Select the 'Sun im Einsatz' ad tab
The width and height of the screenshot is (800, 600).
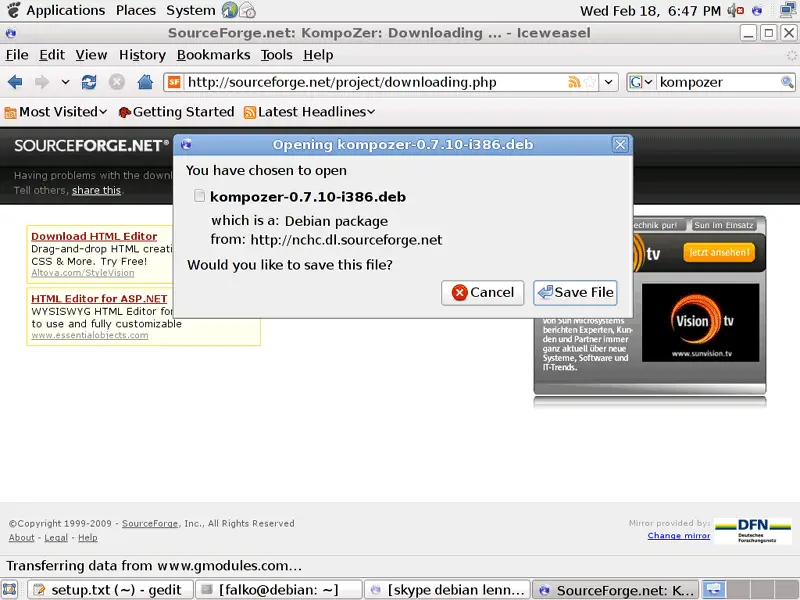(x=723, y=225)
